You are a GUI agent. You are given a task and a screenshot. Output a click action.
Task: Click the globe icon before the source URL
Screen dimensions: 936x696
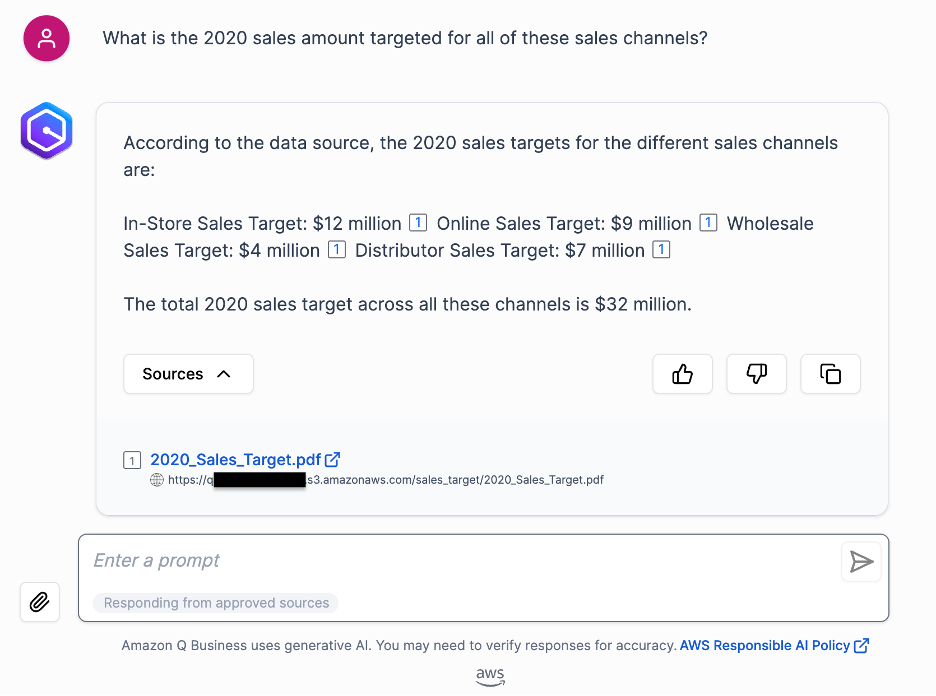[x=156, y=480]
